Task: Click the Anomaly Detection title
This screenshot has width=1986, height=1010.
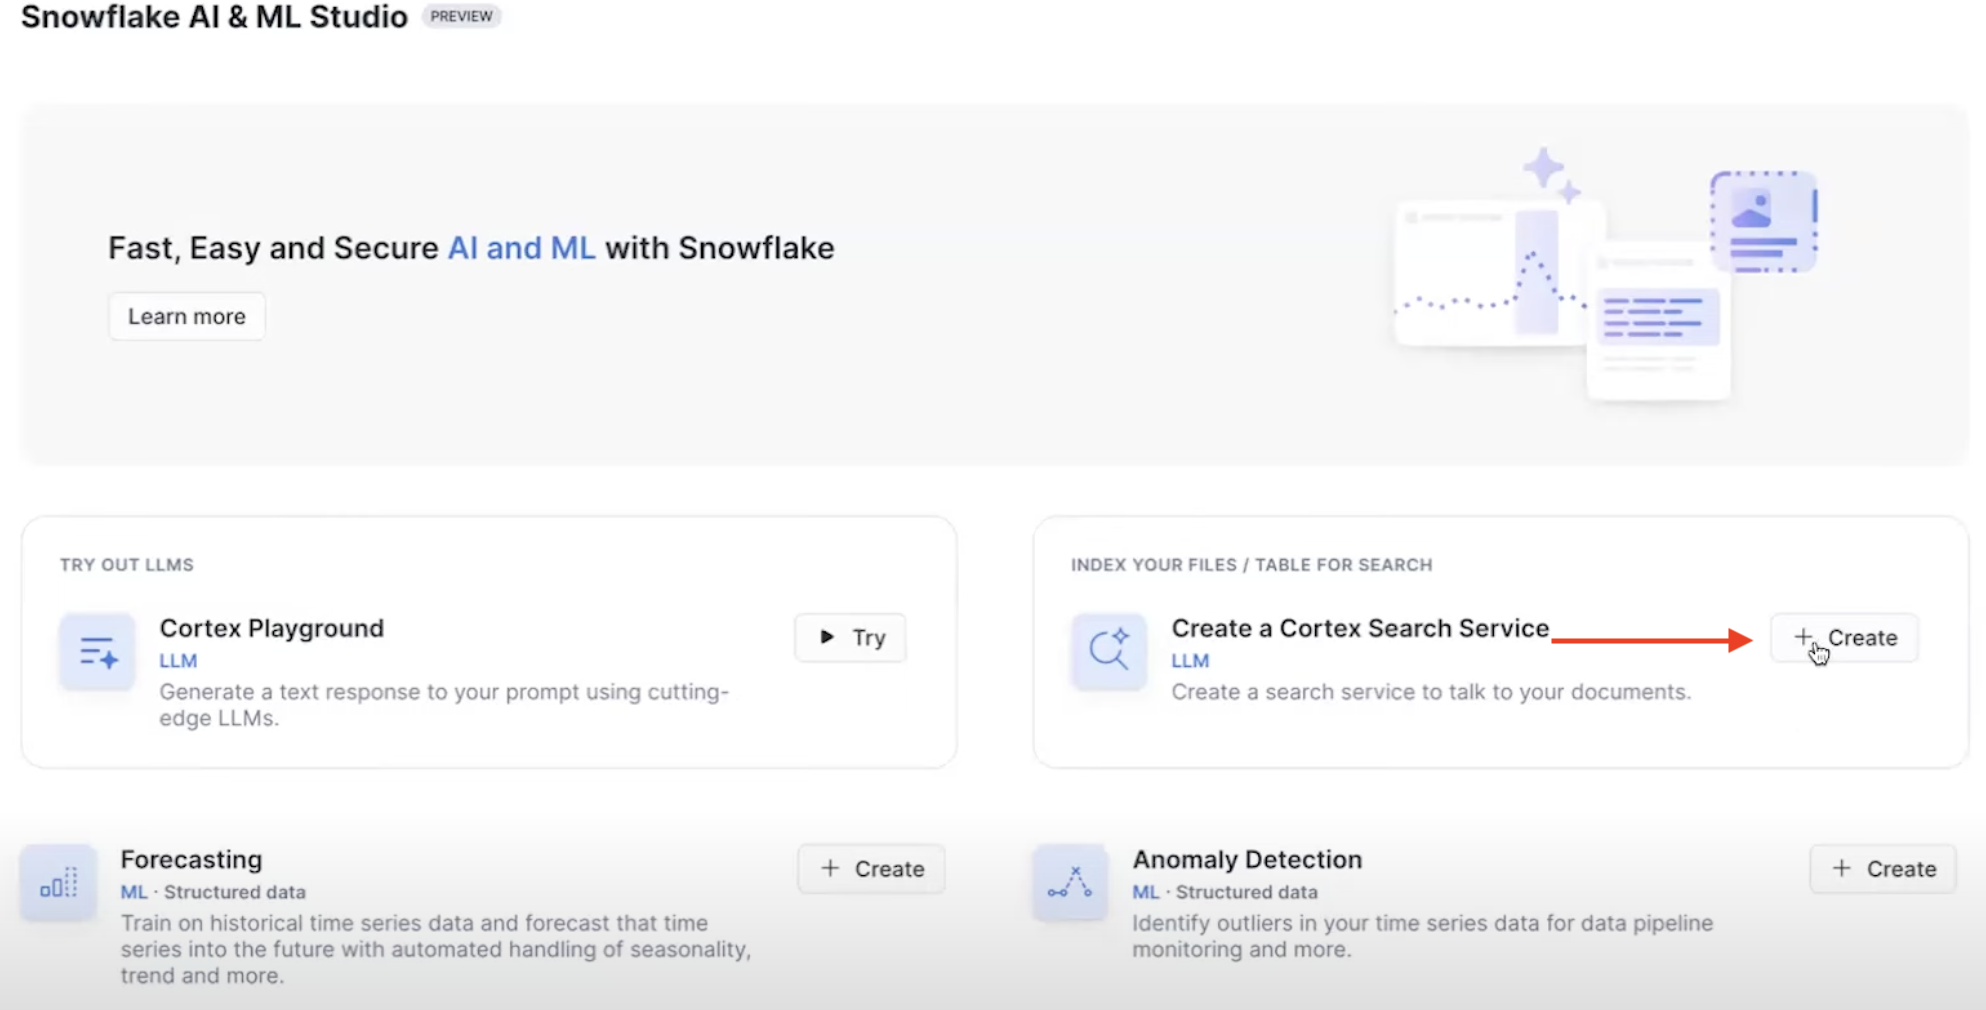Action: (1247, 859)
